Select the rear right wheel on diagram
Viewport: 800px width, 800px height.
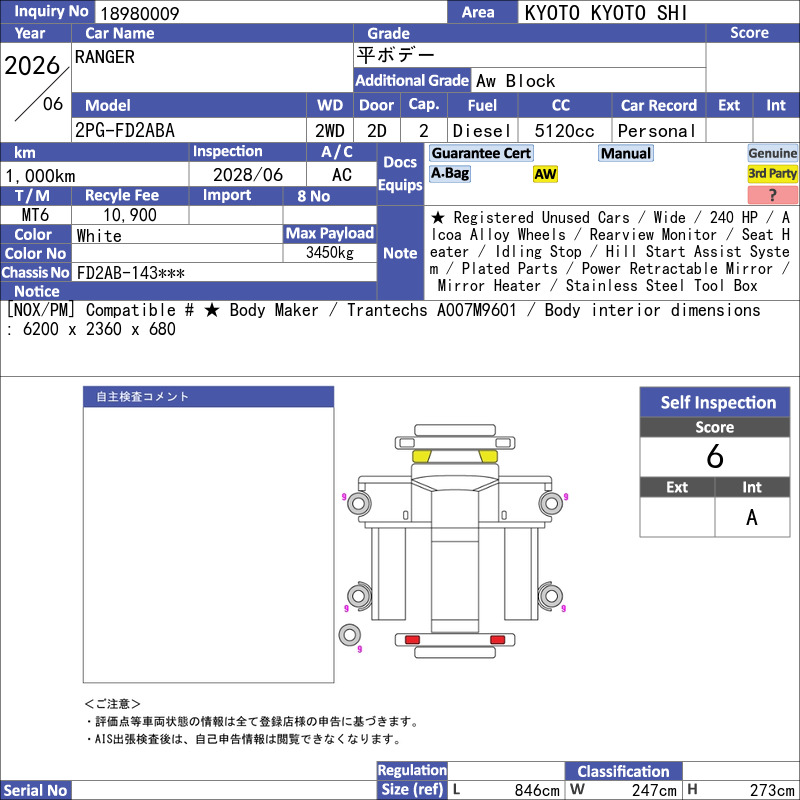551,595
